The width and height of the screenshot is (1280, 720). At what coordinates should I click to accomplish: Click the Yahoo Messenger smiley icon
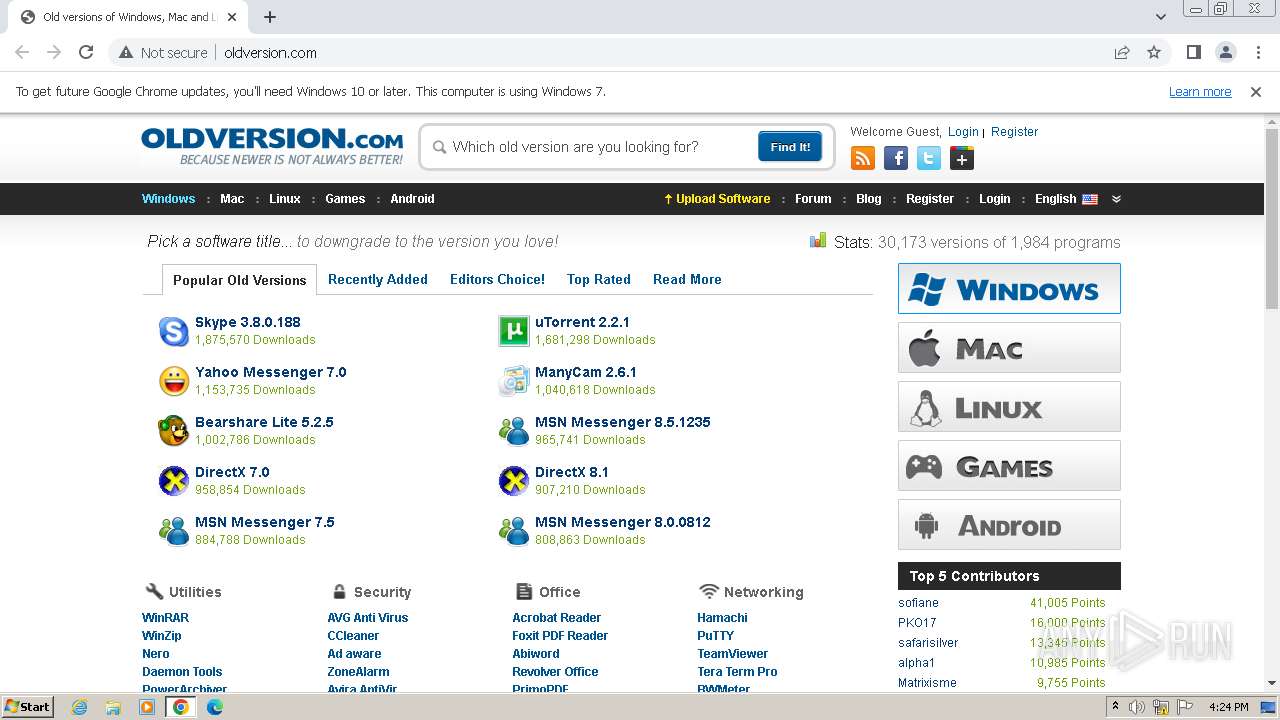174,381
